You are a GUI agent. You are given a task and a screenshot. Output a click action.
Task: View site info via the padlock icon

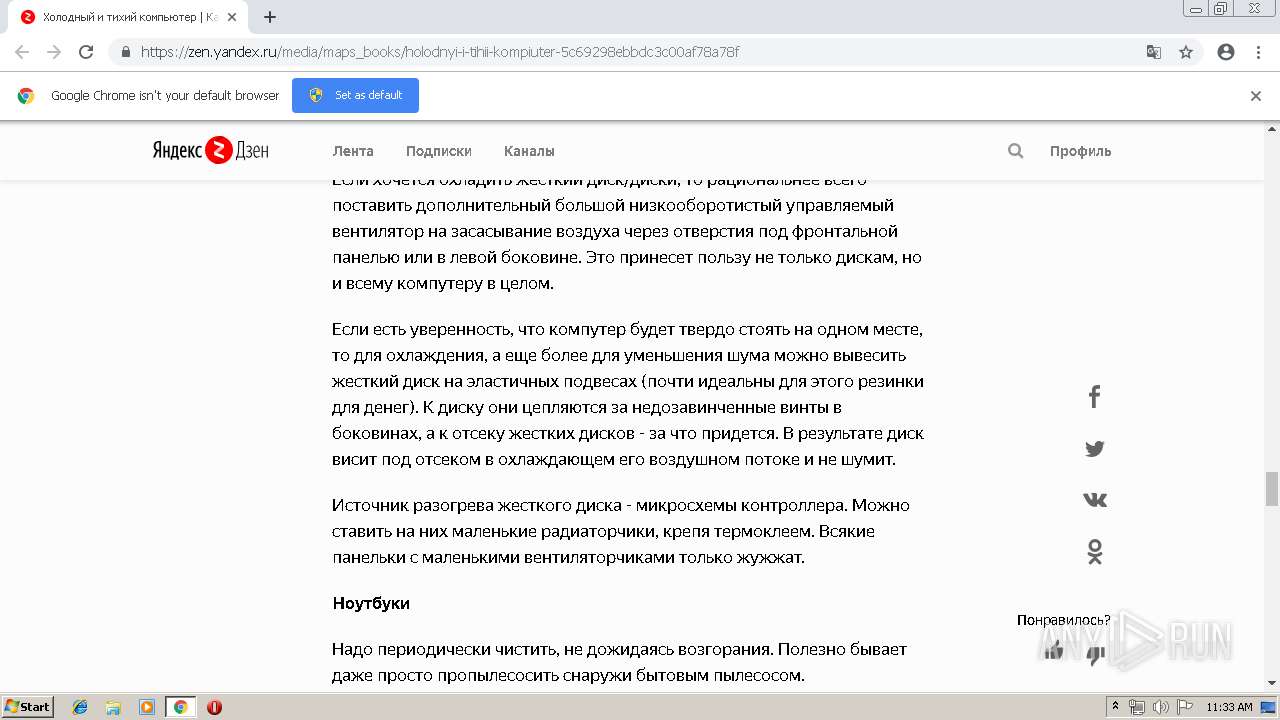coord(125,52)
